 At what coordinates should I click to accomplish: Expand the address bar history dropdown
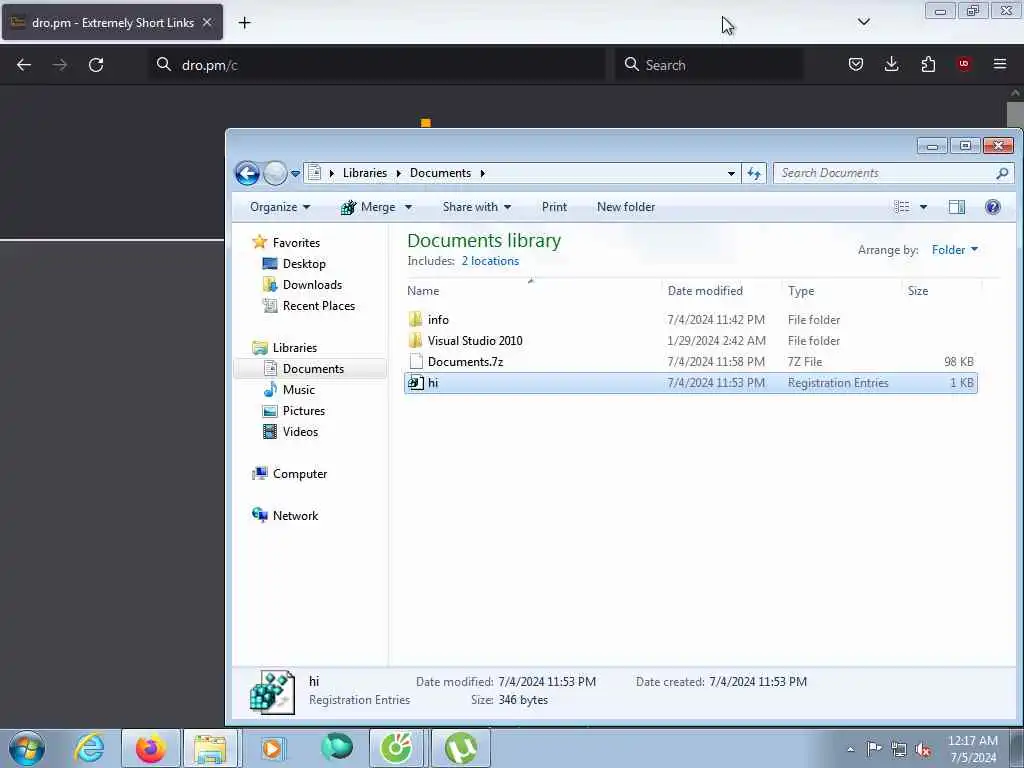731,173
